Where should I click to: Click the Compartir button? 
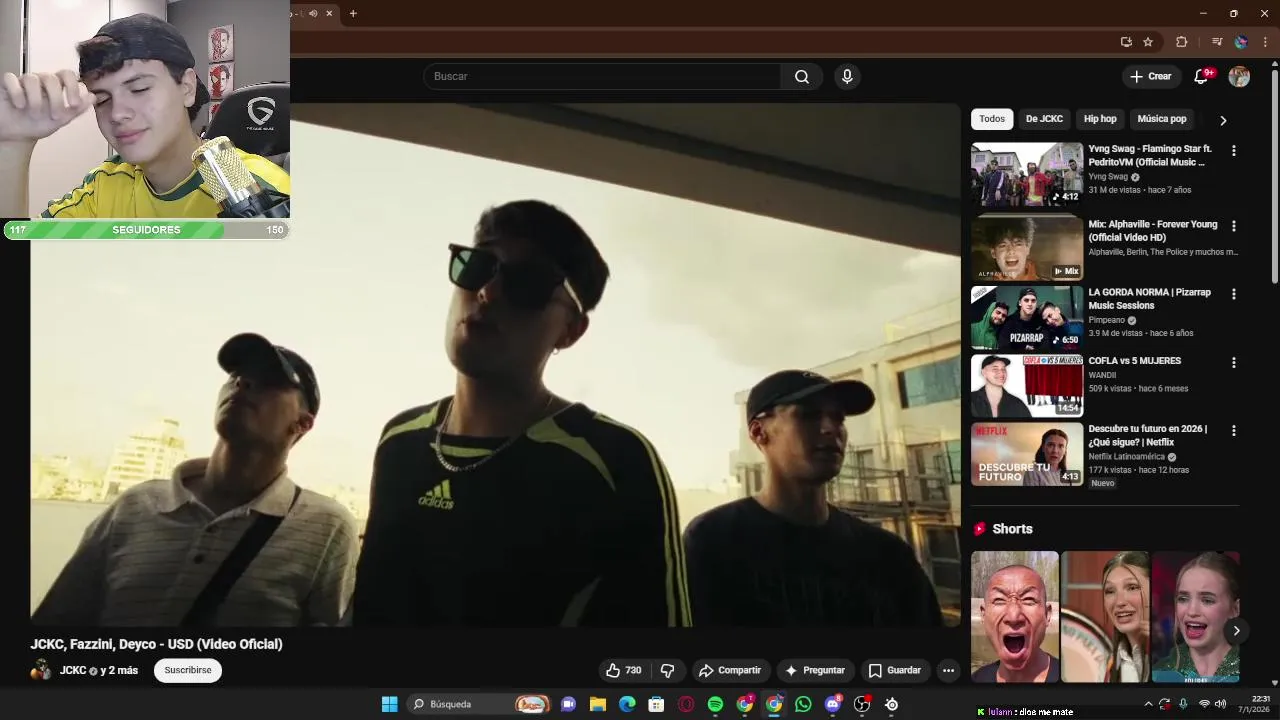pyautogui.click(x=730, y=670)
